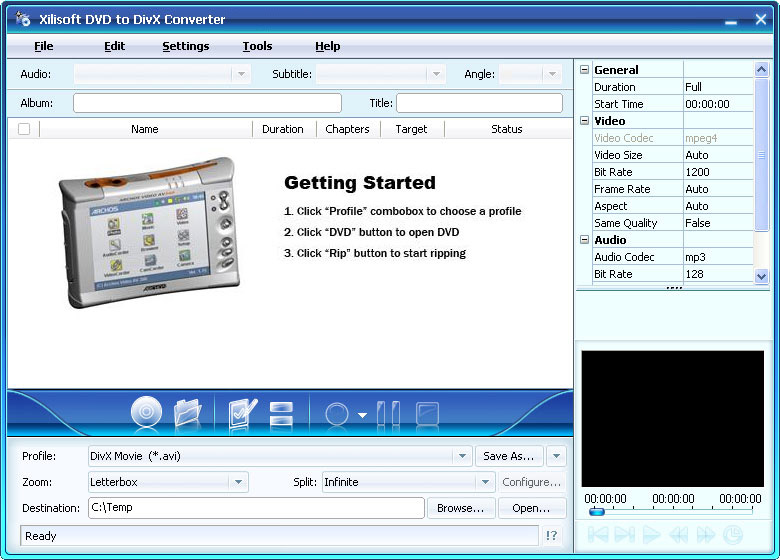
Task: Click the properties panel scrollbar thumb
Action: (x=761, y=155)
